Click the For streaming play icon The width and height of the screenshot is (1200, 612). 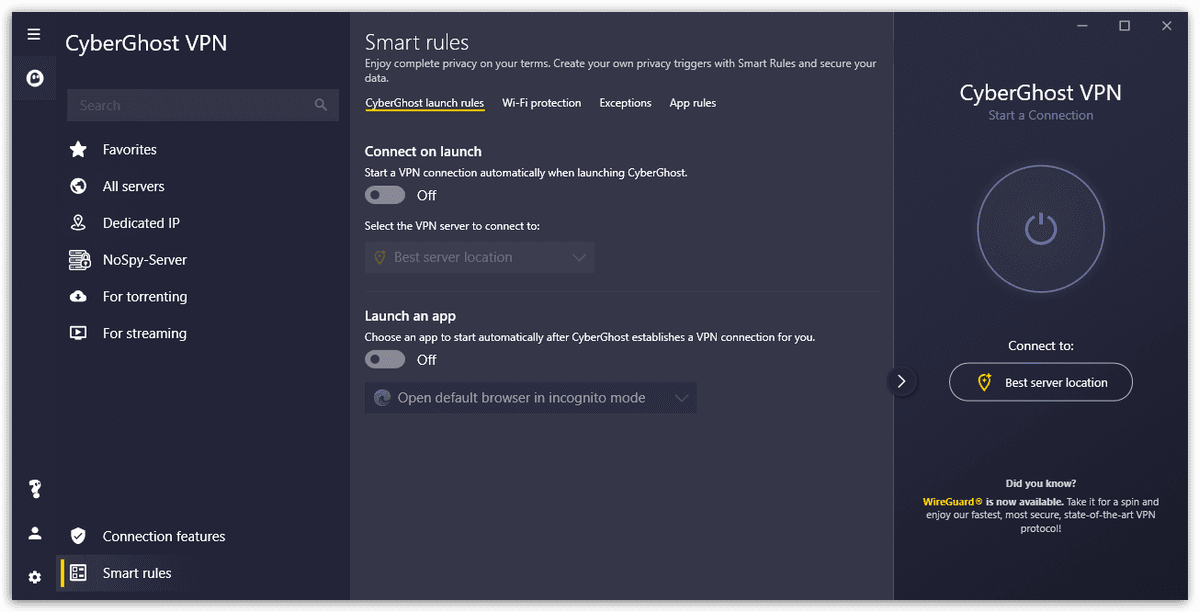[x=78, y=333]
